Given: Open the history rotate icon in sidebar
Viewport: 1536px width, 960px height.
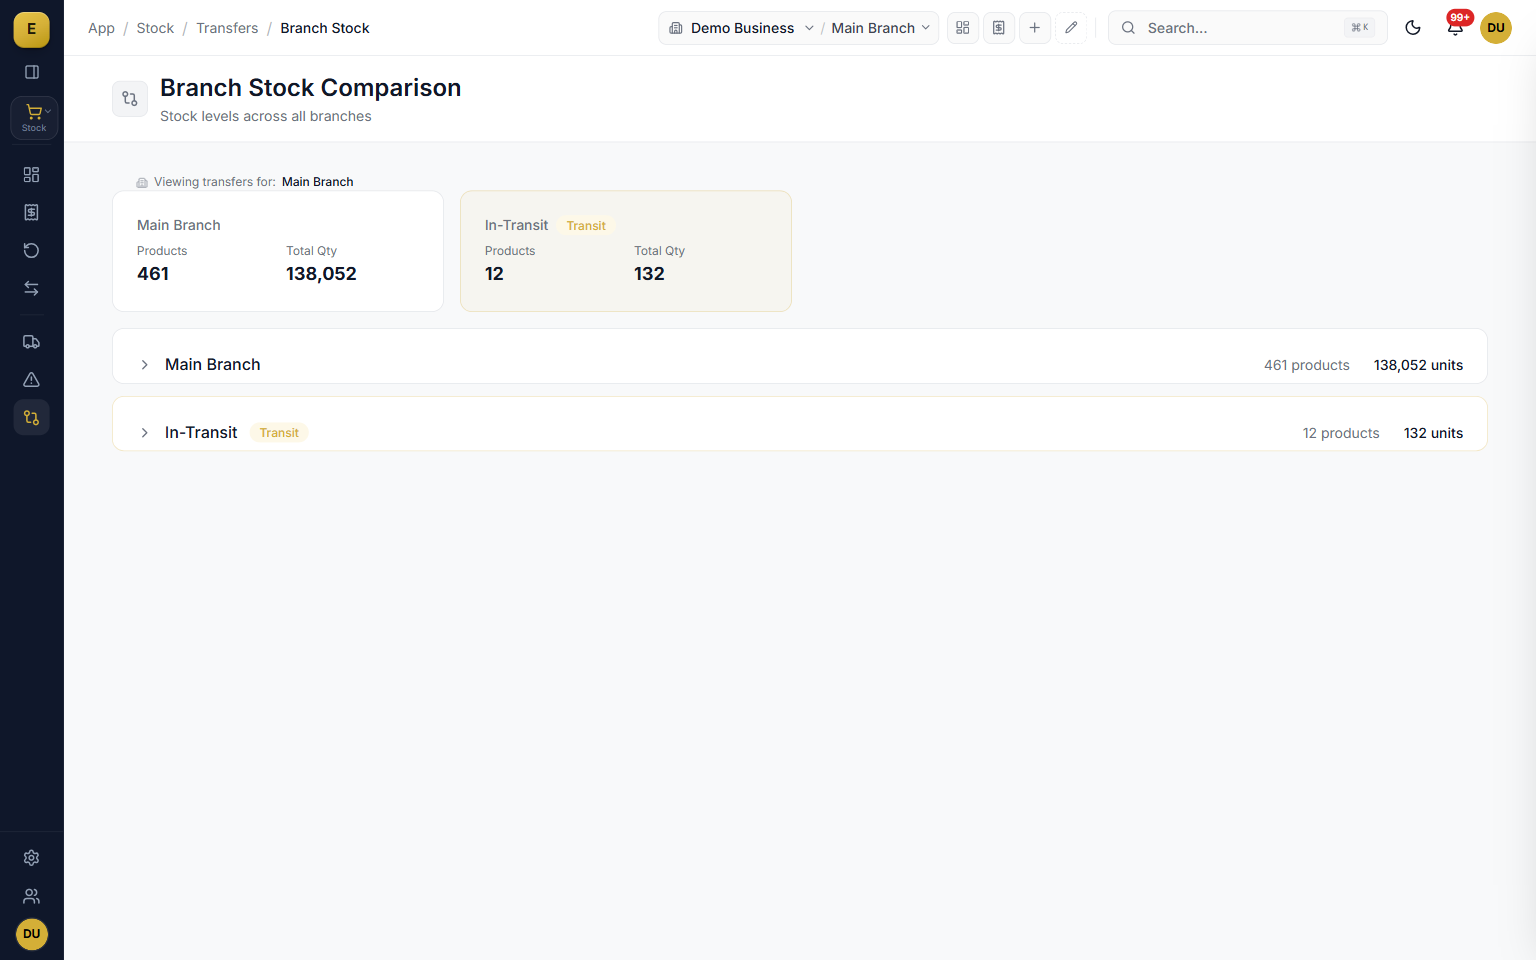Looking at the screenshot, I should 32,251.
